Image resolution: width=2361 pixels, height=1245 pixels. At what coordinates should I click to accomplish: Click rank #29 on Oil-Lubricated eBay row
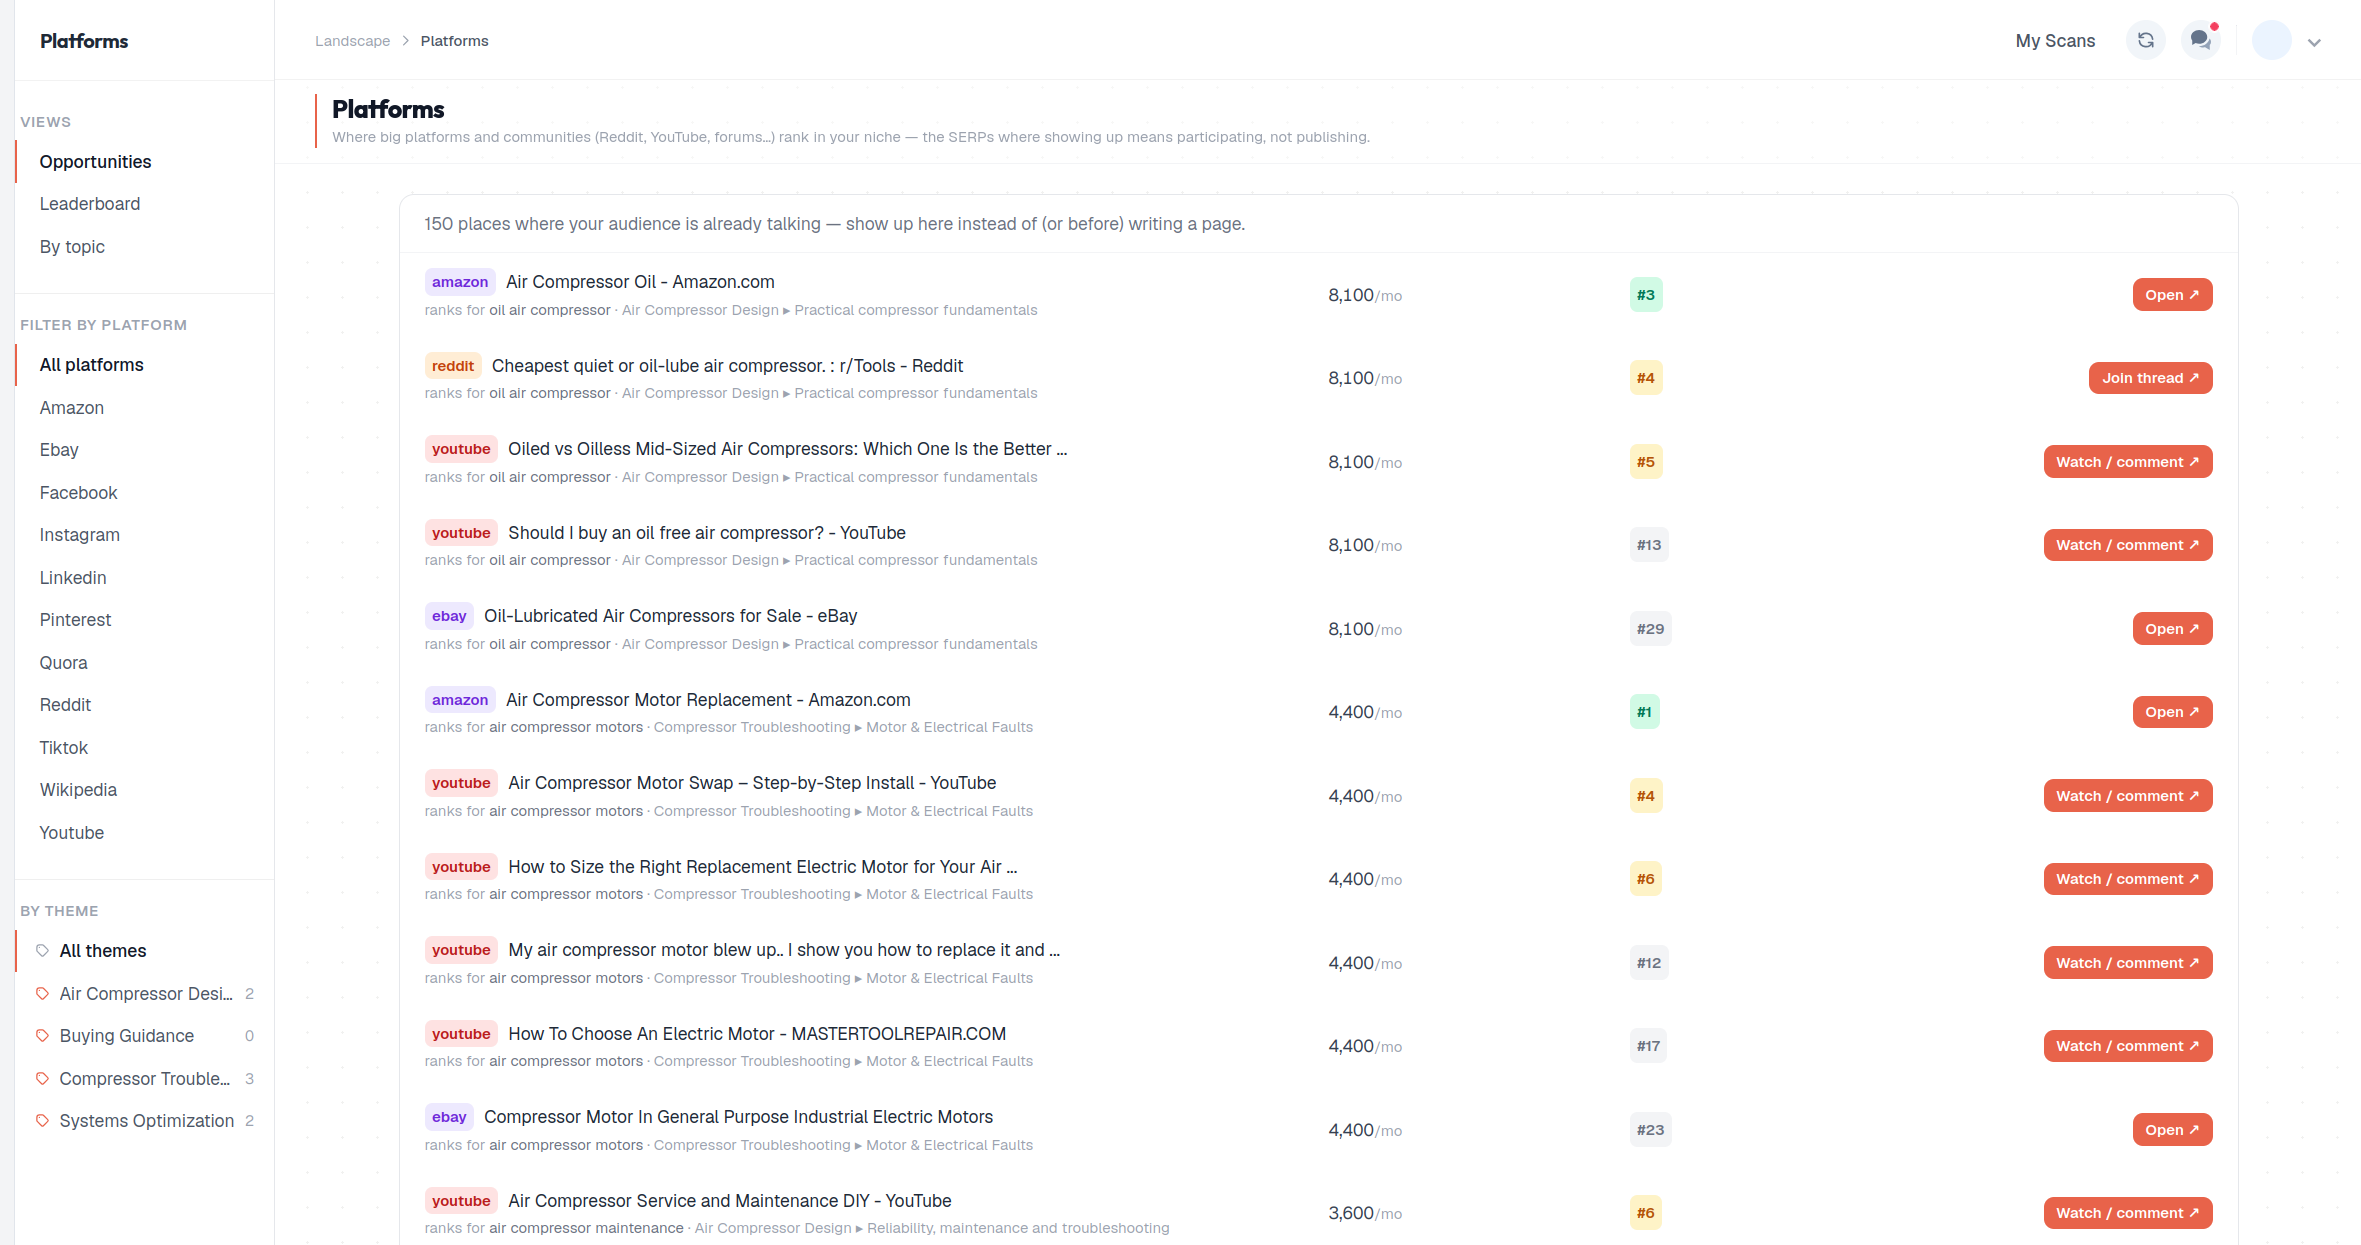coord(1650,629)
